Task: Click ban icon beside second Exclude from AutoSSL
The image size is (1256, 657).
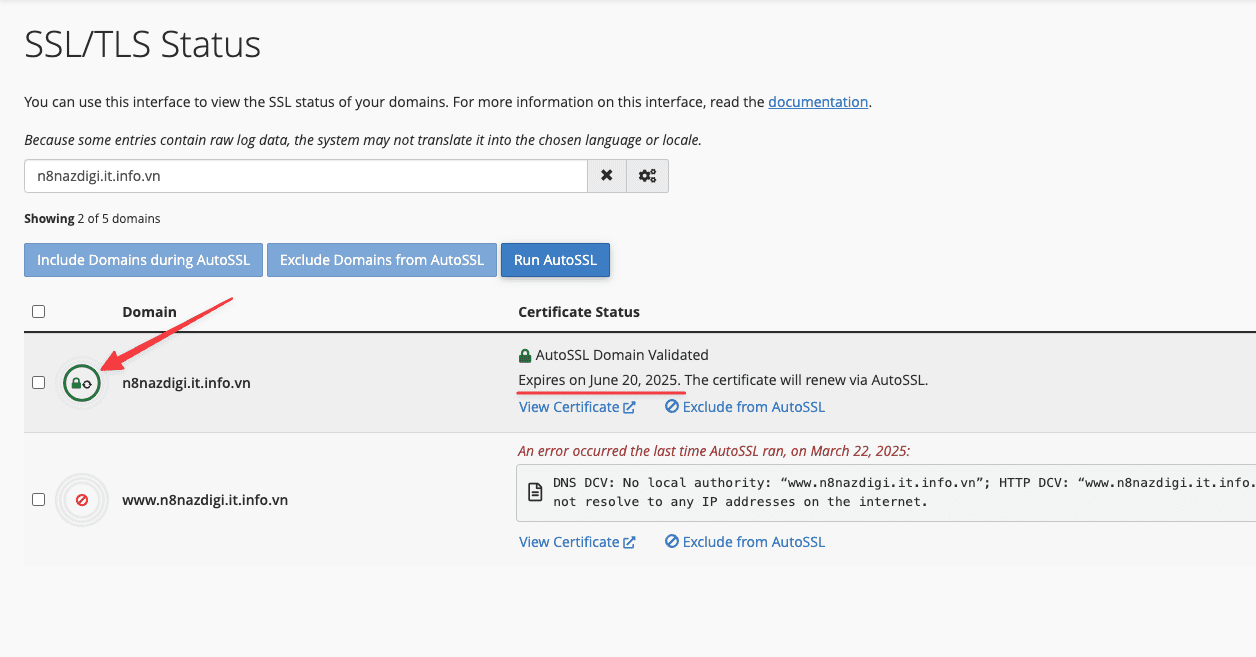Action: (x=672, y=542)
